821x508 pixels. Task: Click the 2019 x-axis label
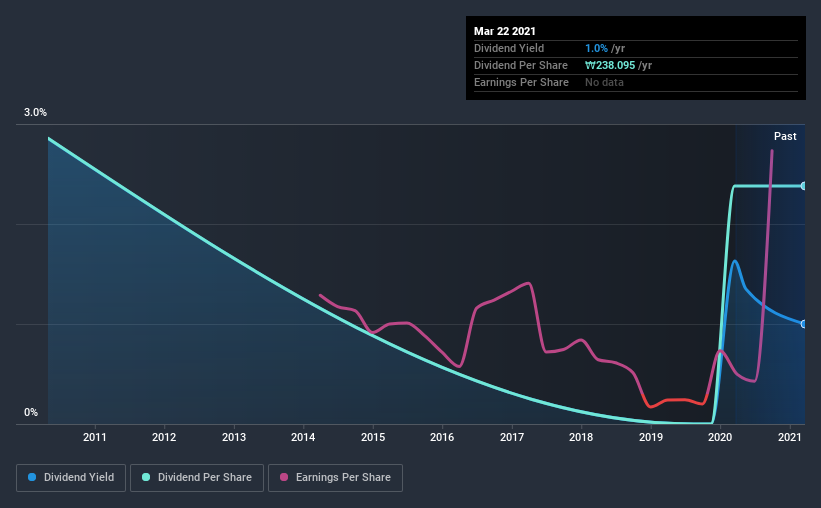pyautogui.click(x=651, y=437)
